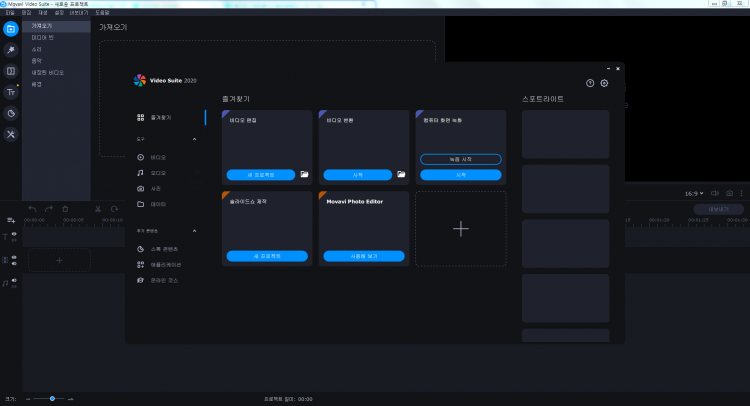Open the help icon in Video Suite launcher
Viewport: 750px width, 406px height.
click(x=590, y=83)
